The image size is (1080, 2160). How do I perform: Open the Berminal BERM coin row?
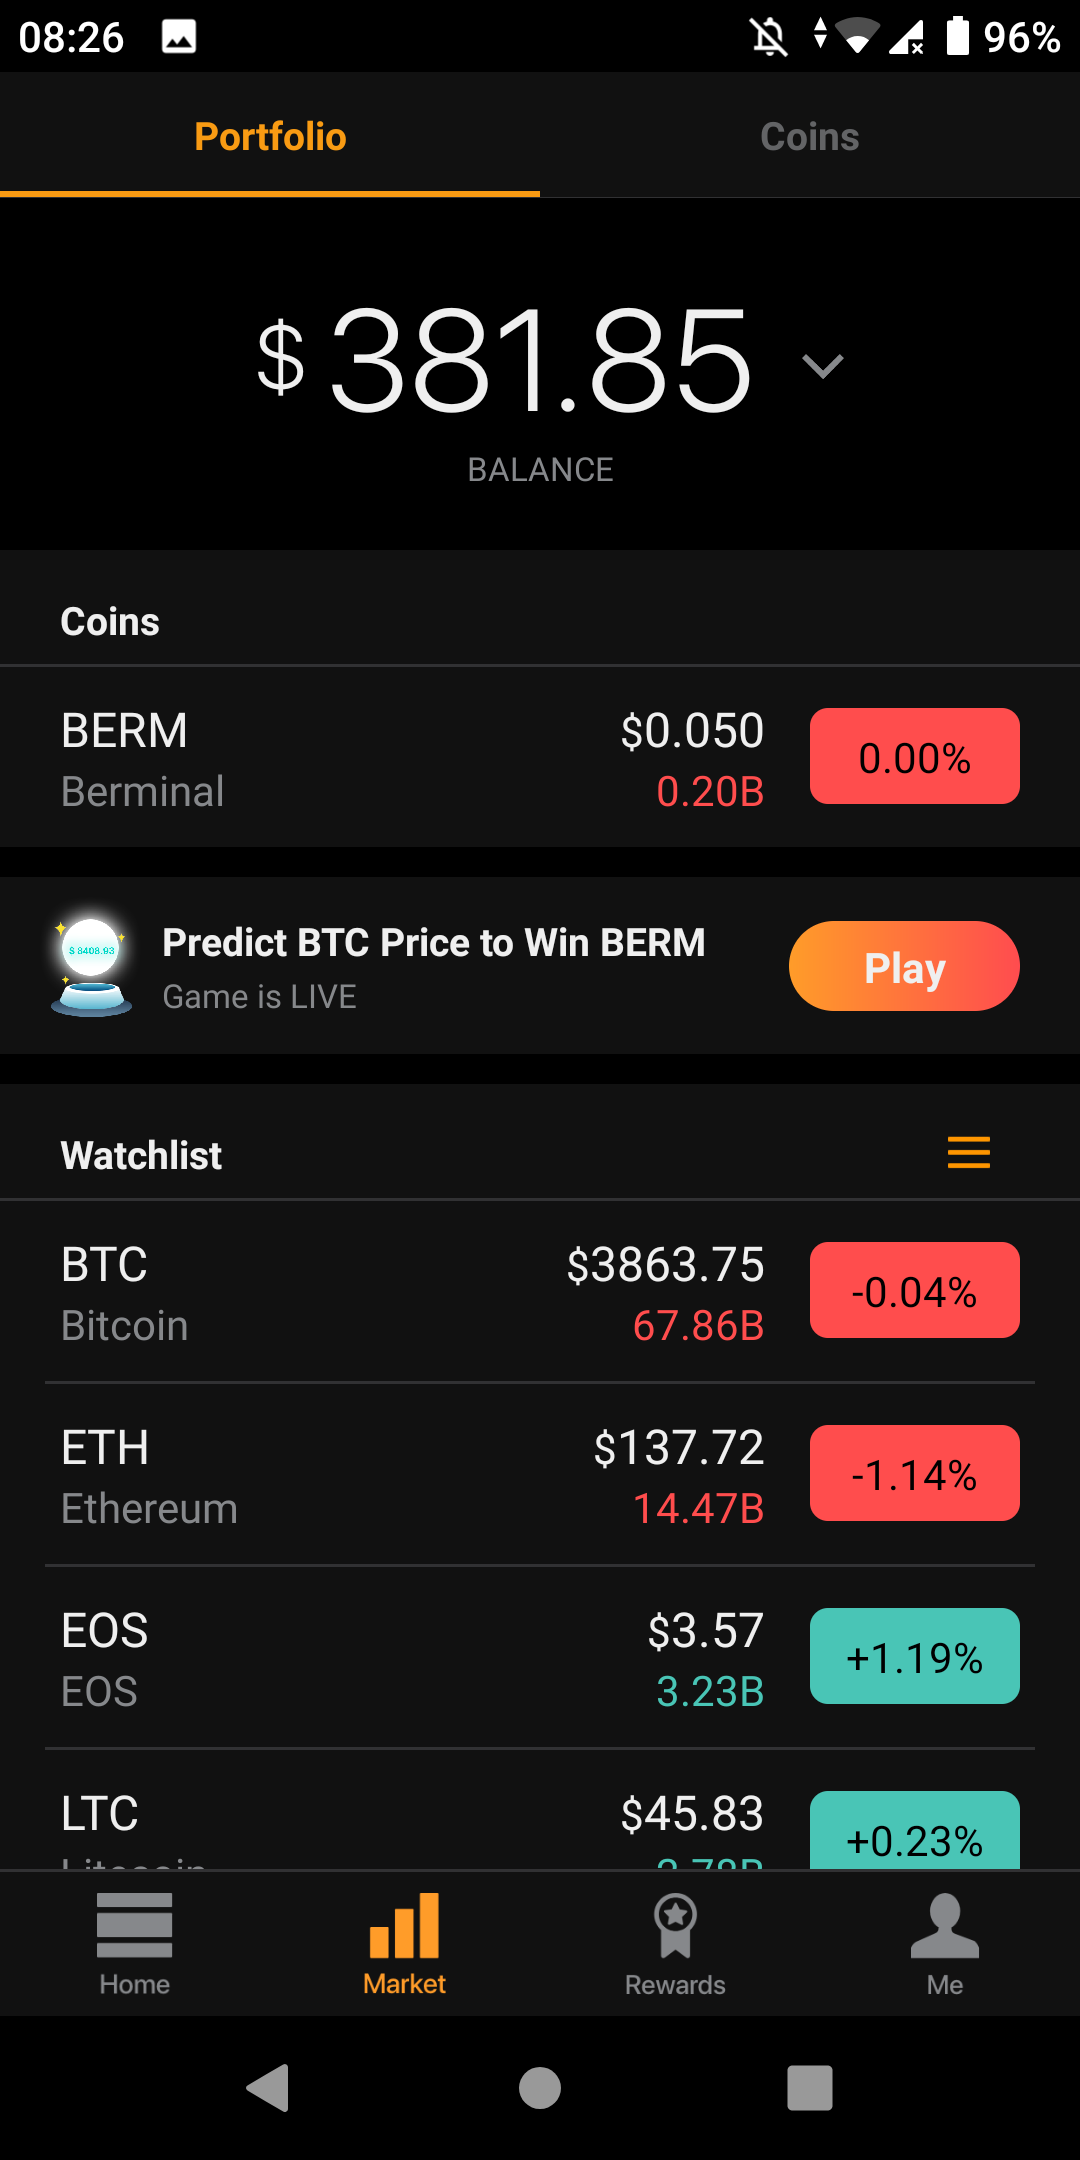pyautogui.click(x=400, y=759)
